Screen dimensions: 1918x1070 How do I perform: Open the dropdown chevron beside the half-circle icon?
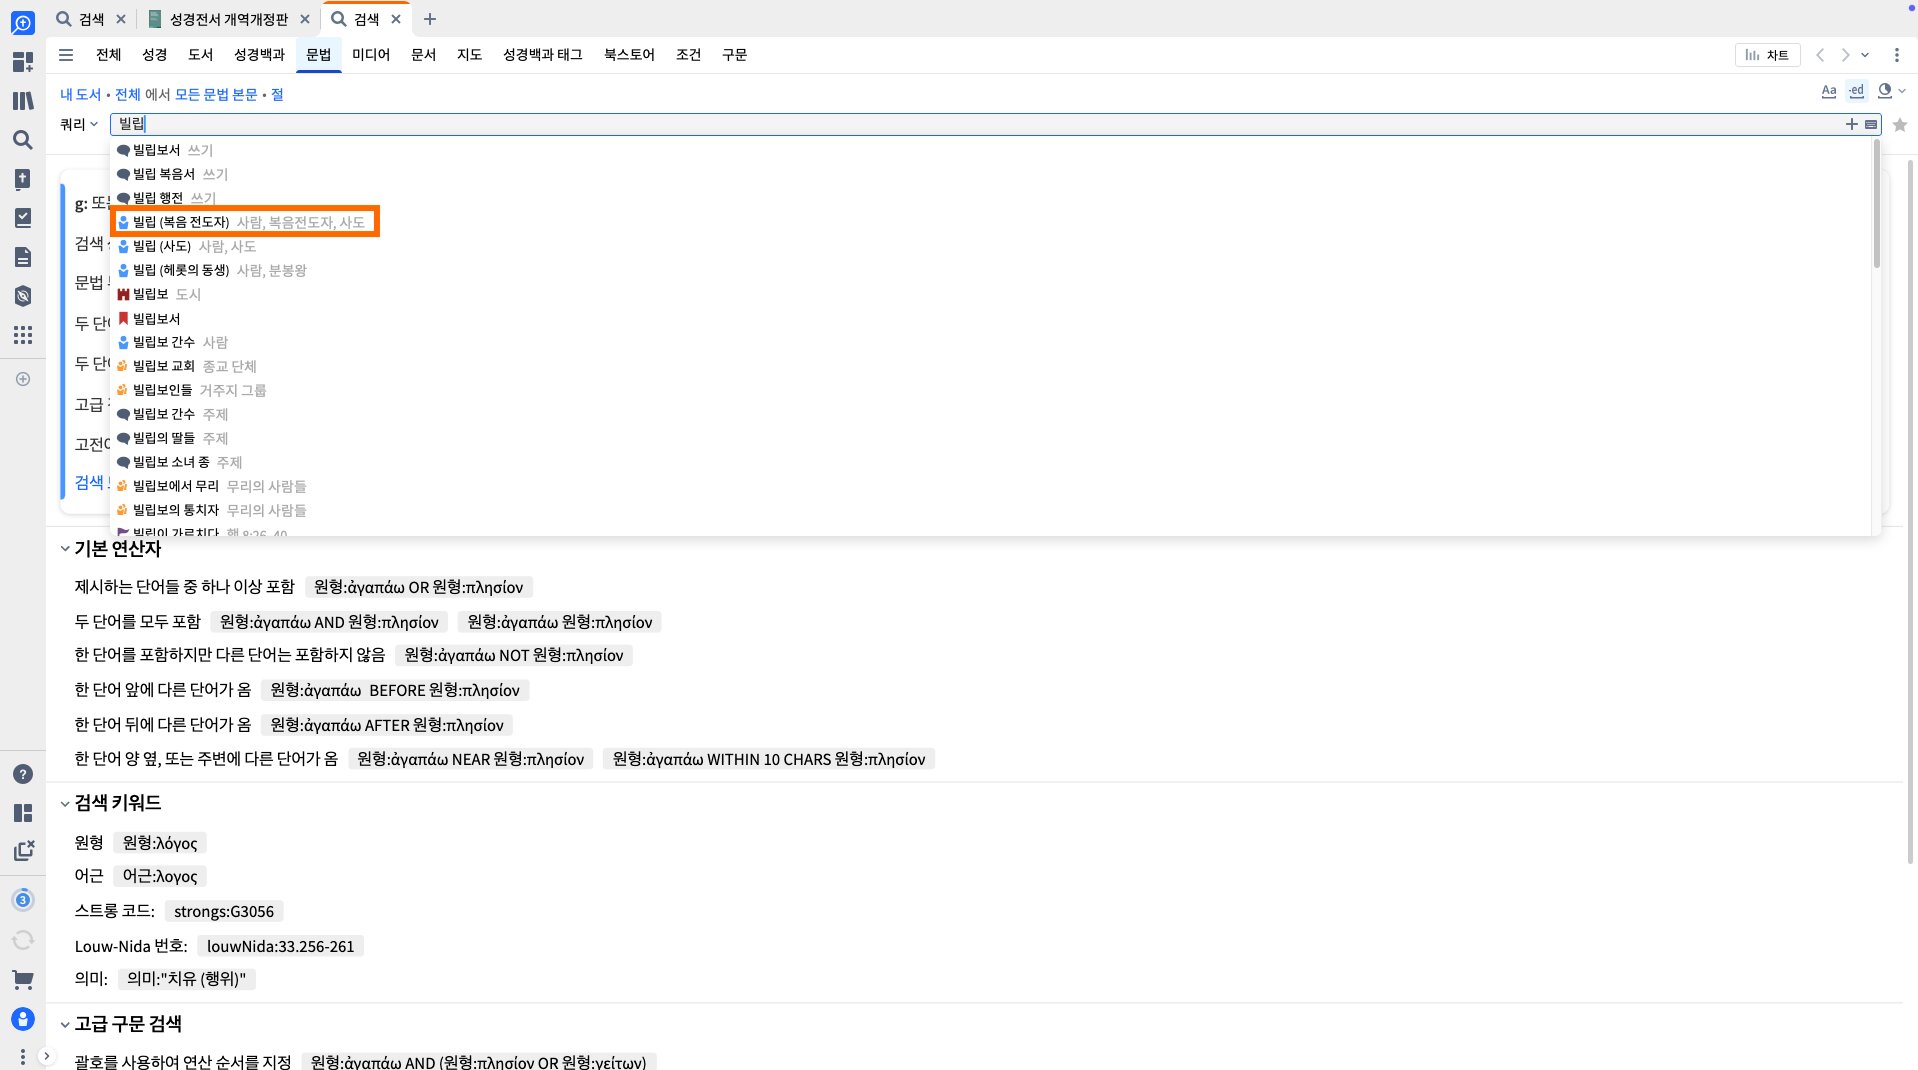[x=1901, y=91]
